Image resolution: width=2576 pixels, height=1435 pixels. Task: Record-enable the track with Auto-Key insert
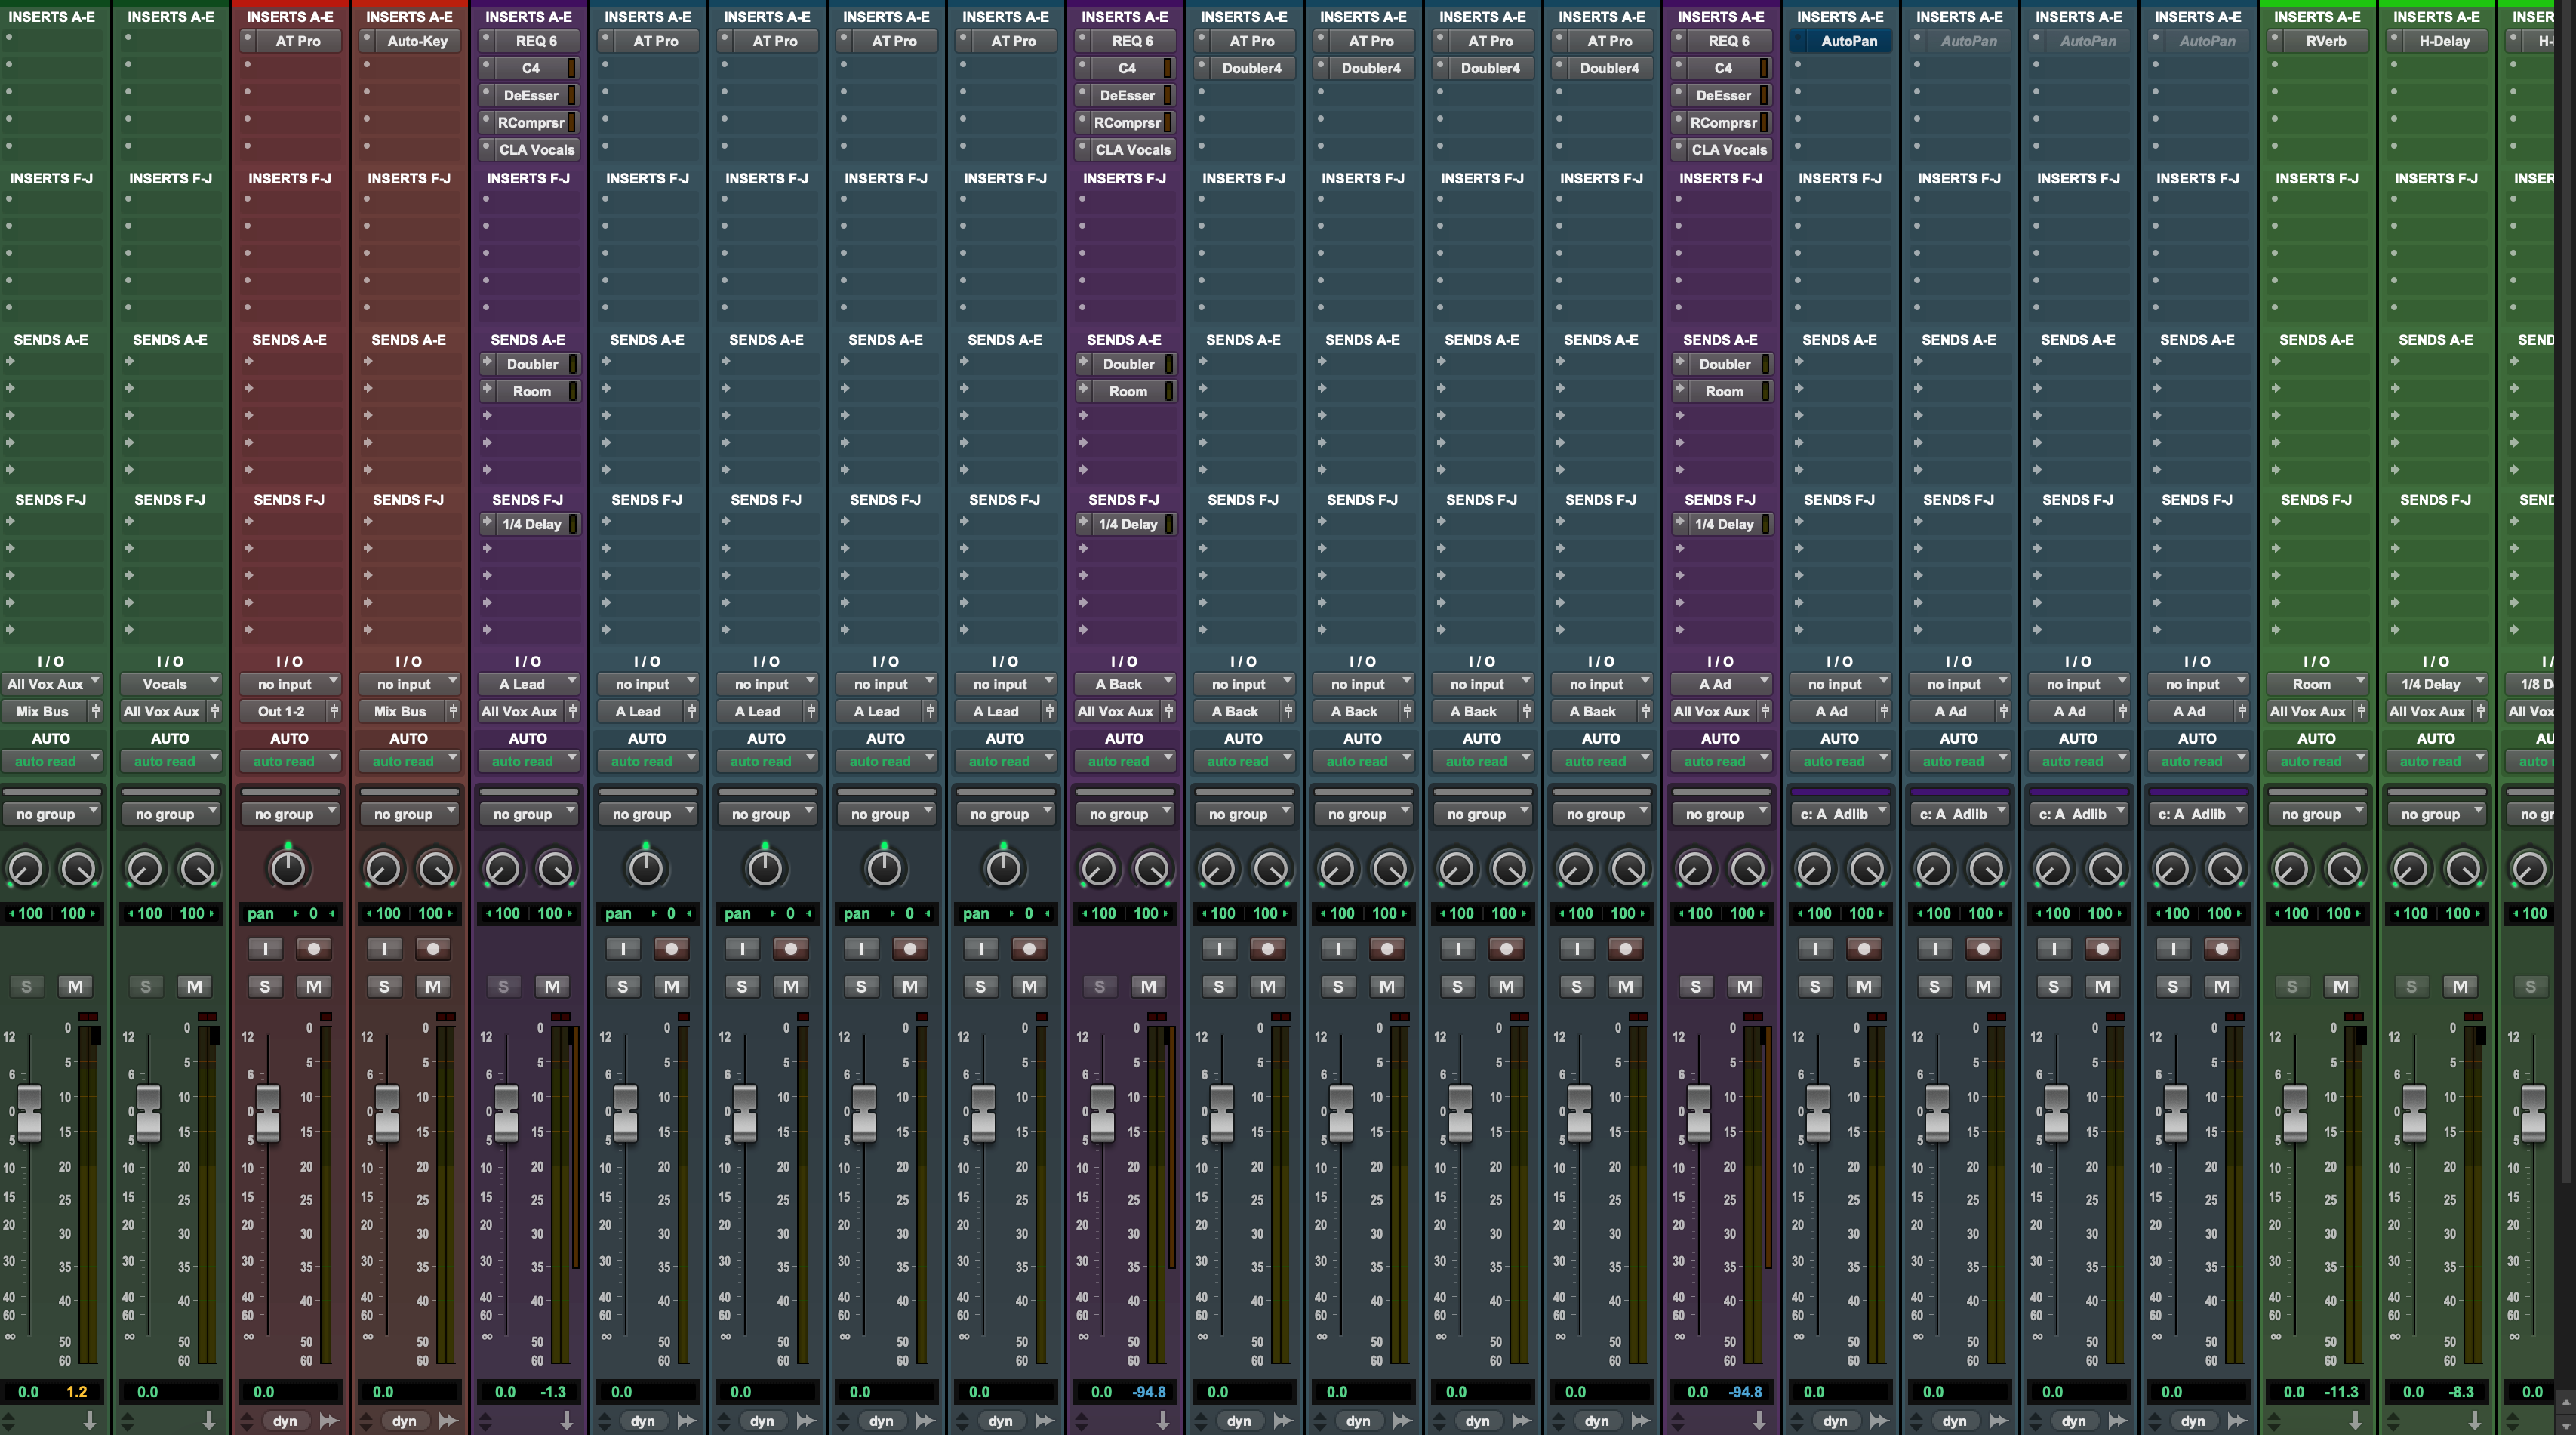click(433, 948)
